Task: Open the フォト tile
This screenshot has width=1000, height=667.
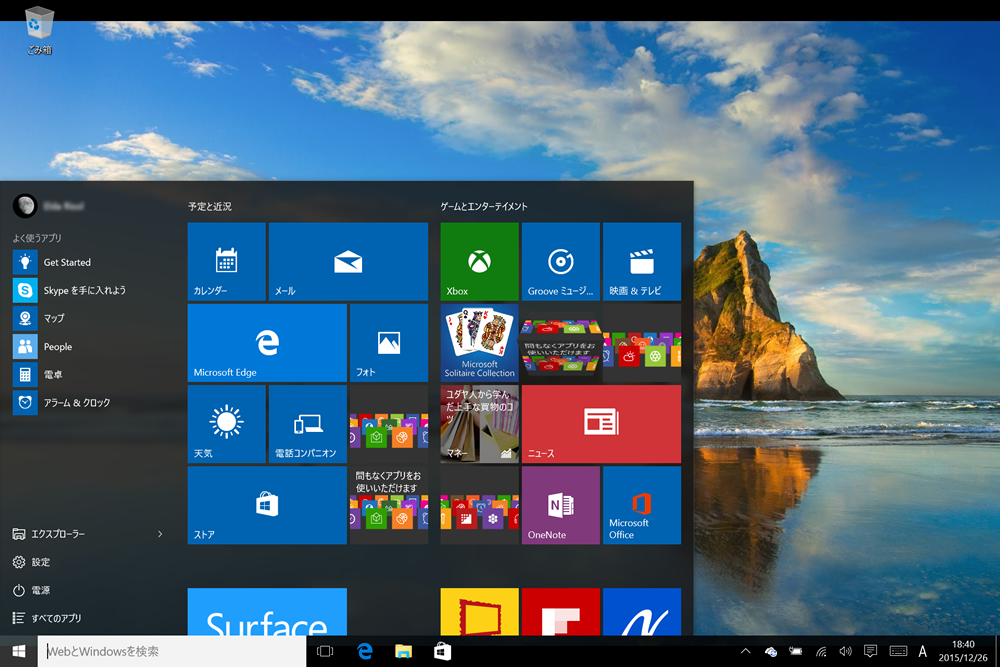Action: [x=389, y=343]
